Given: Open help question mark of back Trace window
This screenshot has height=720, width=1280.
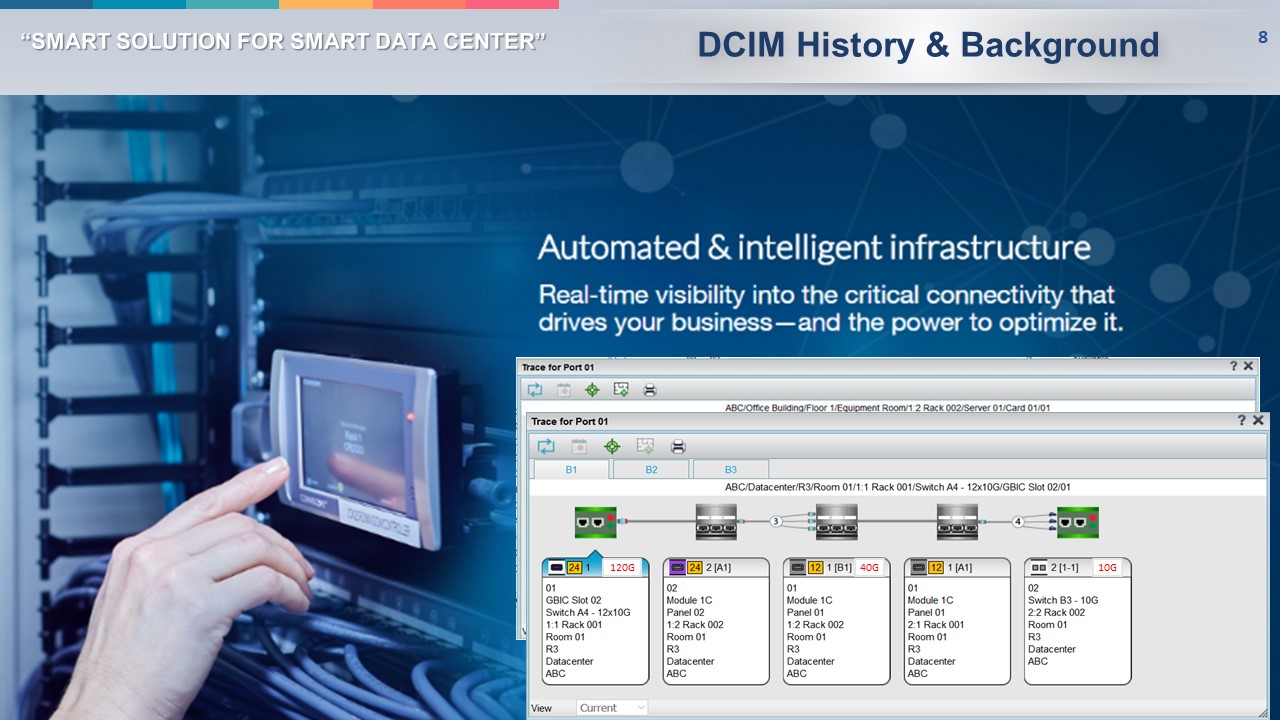Looking at the screenshot, I should point(1233,366).
